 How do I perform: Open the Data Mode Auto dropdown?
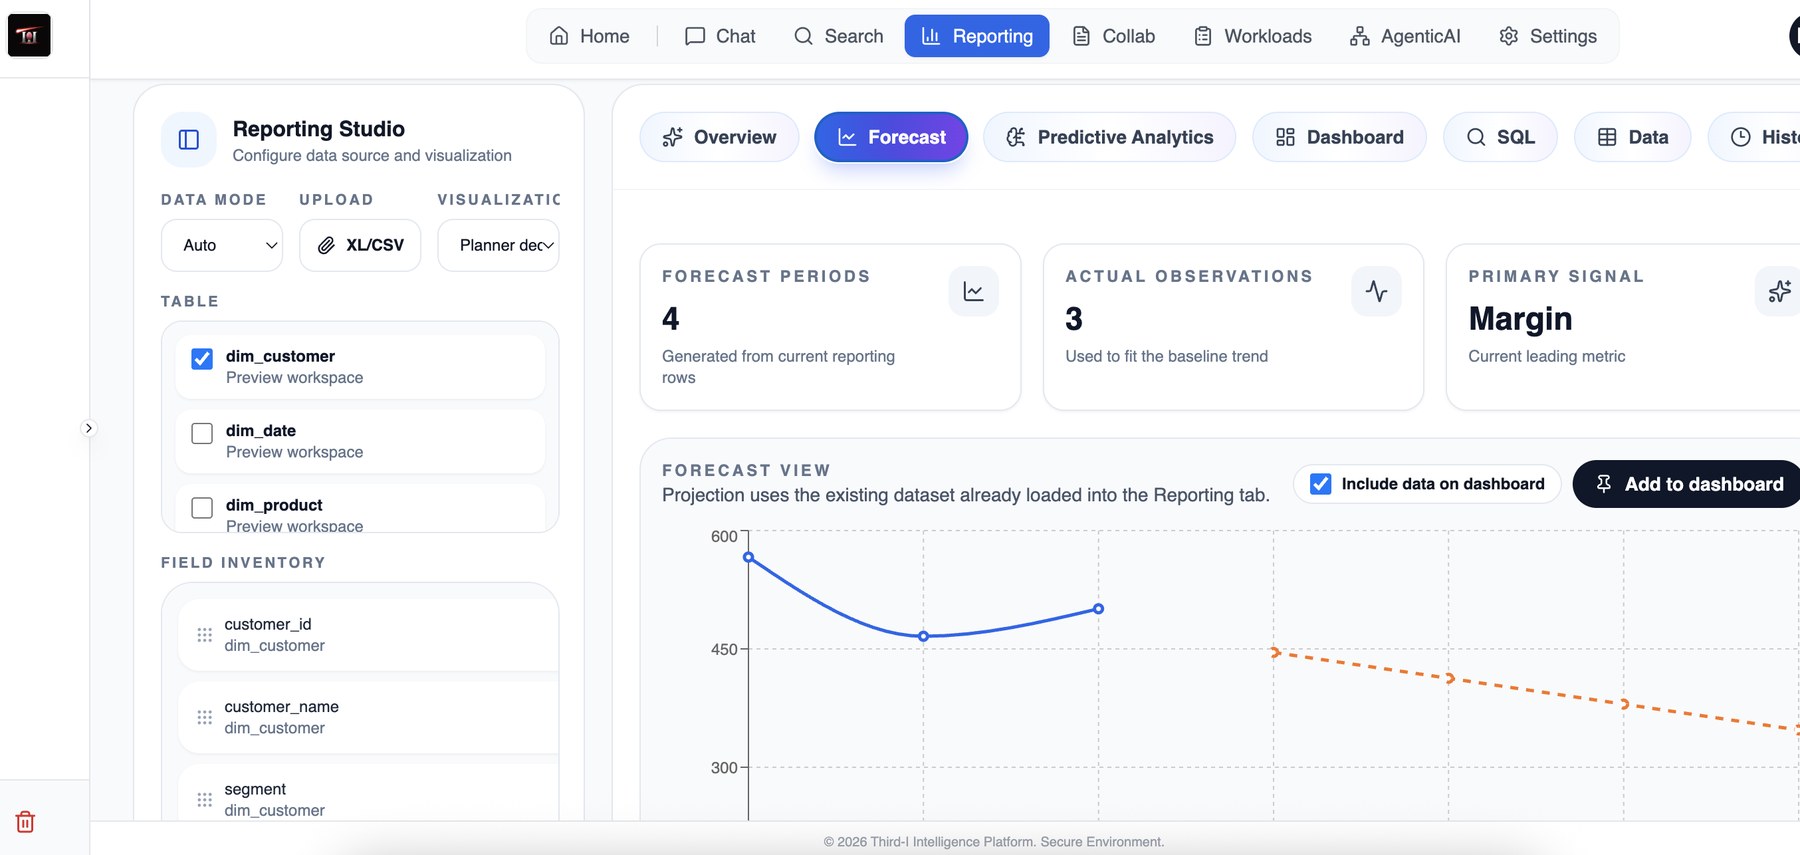222,245
